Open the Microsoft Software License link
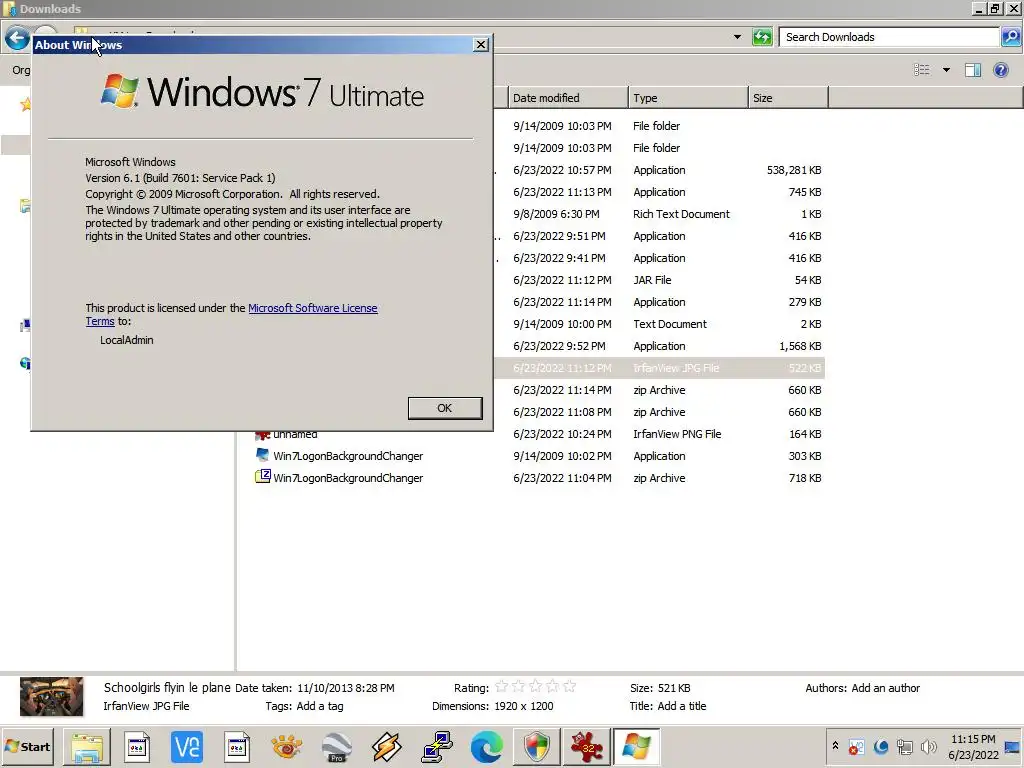Screen dimensions: 1024x768 tap(313, 308)
